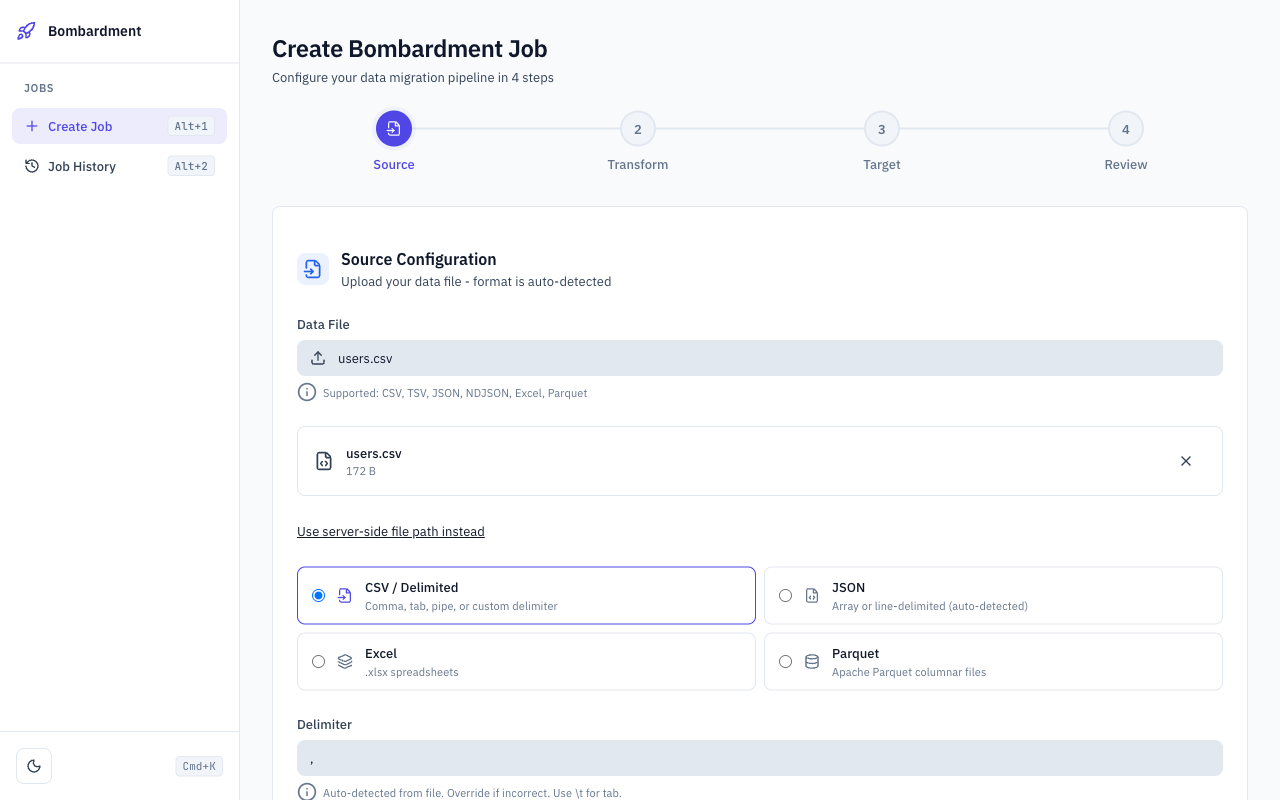Click step 4 Review in the stepper

click(x=1125, y=128)
